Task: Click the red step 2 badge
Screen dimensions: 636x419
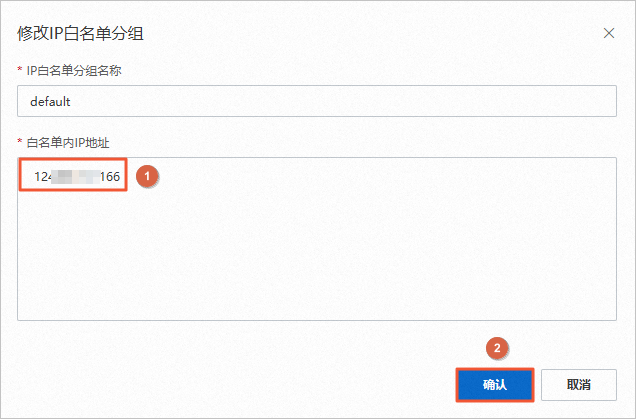Action: point(497,348)
